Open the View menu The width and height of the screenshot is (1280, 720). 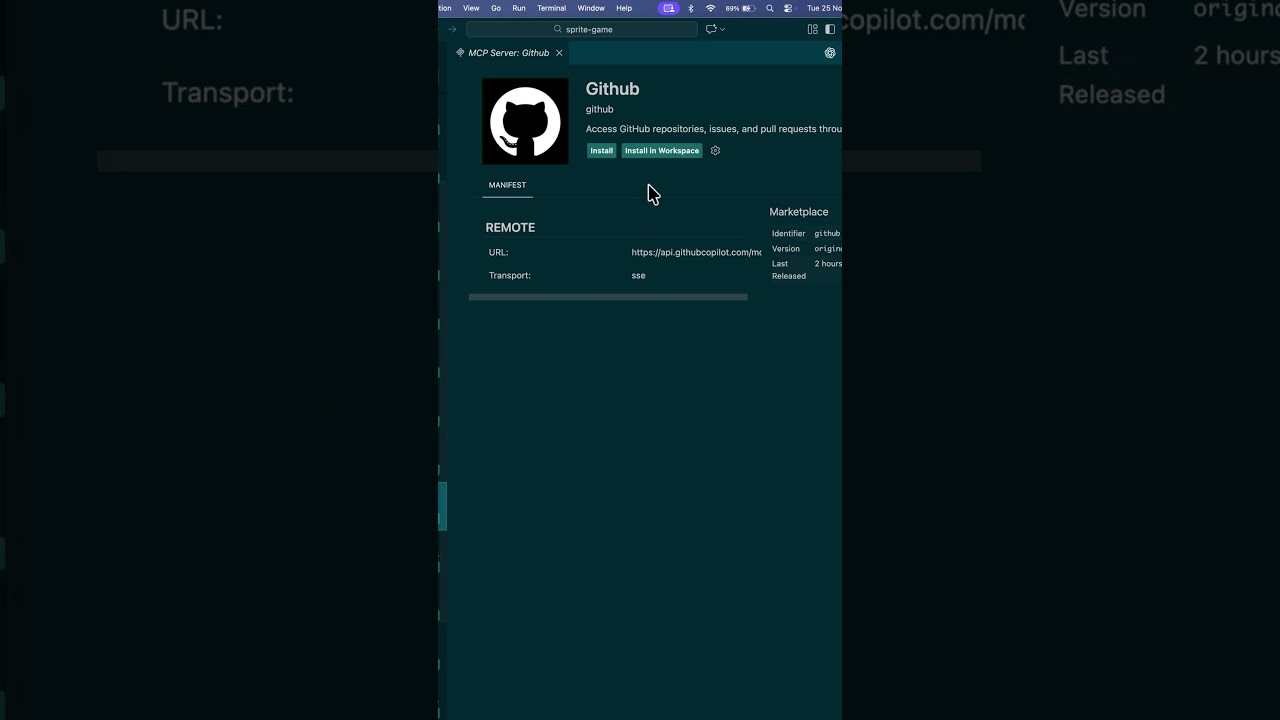471,8
